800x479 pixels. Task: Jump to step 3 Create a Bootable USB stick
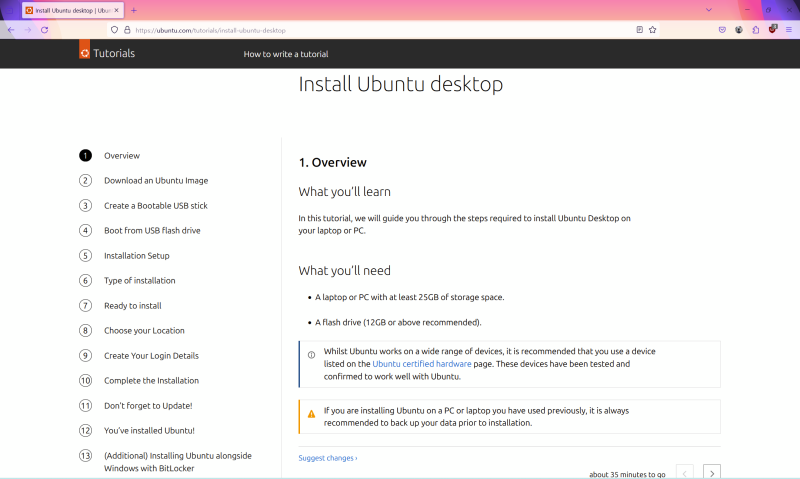(156, 206)
